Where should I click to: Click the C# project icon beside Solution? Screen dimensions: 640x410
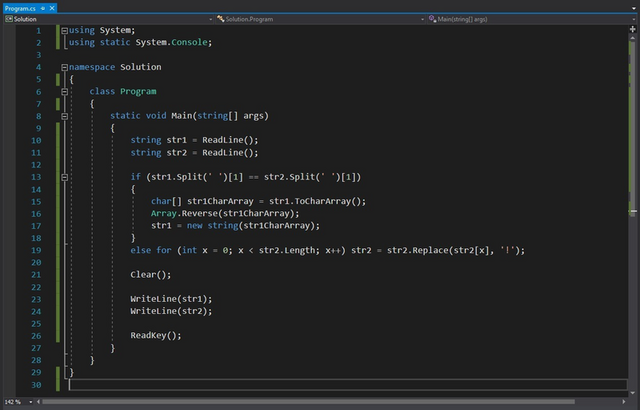tap(9, 19)
